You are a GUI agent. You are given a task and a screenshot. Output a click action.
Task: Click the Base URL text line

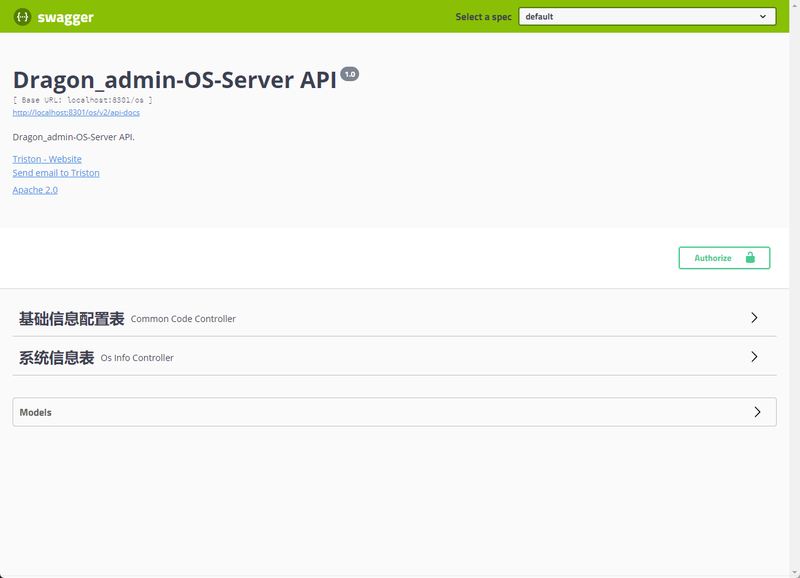83,100
